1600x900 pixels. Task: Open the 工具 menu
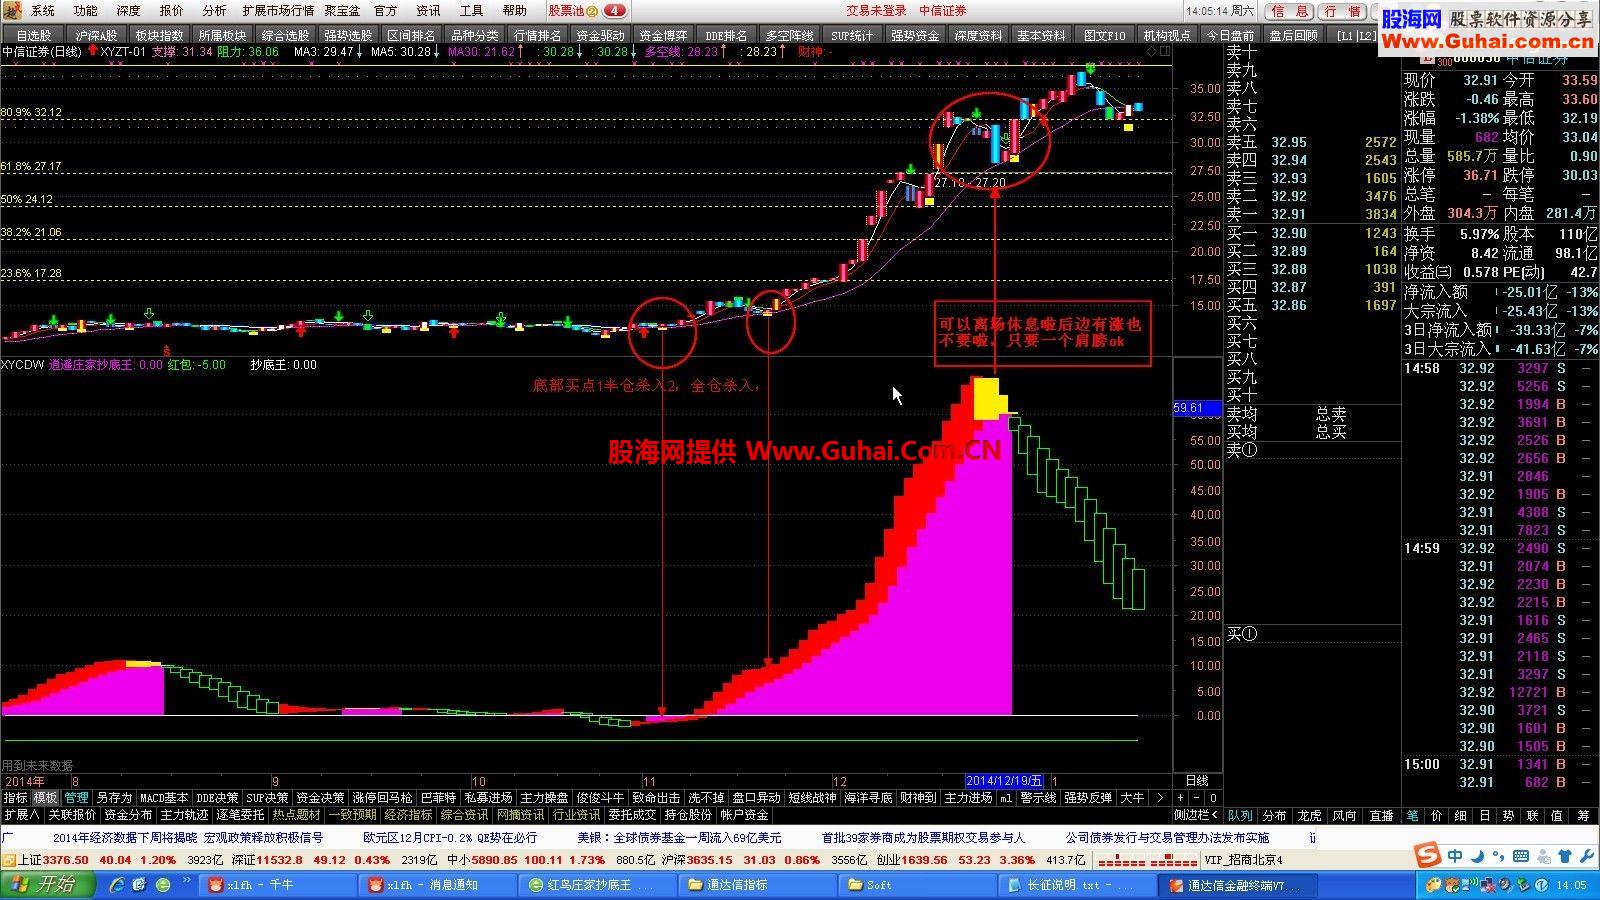point(471,10)
